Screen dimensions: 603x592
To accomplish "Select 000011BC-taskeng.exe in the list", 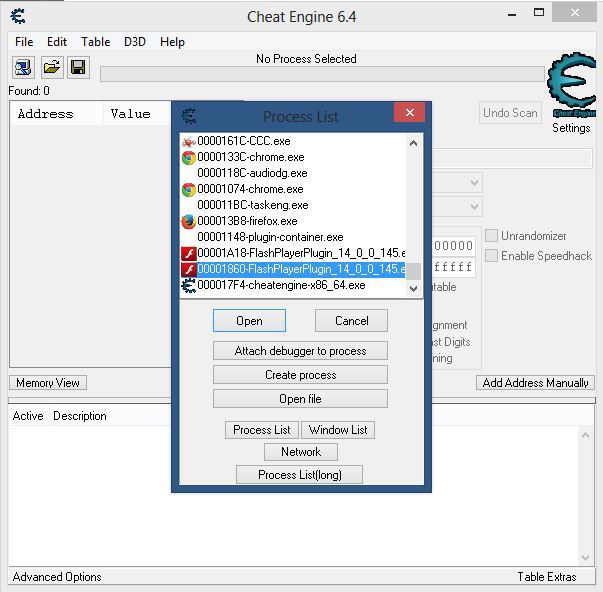I will [292, 205].
